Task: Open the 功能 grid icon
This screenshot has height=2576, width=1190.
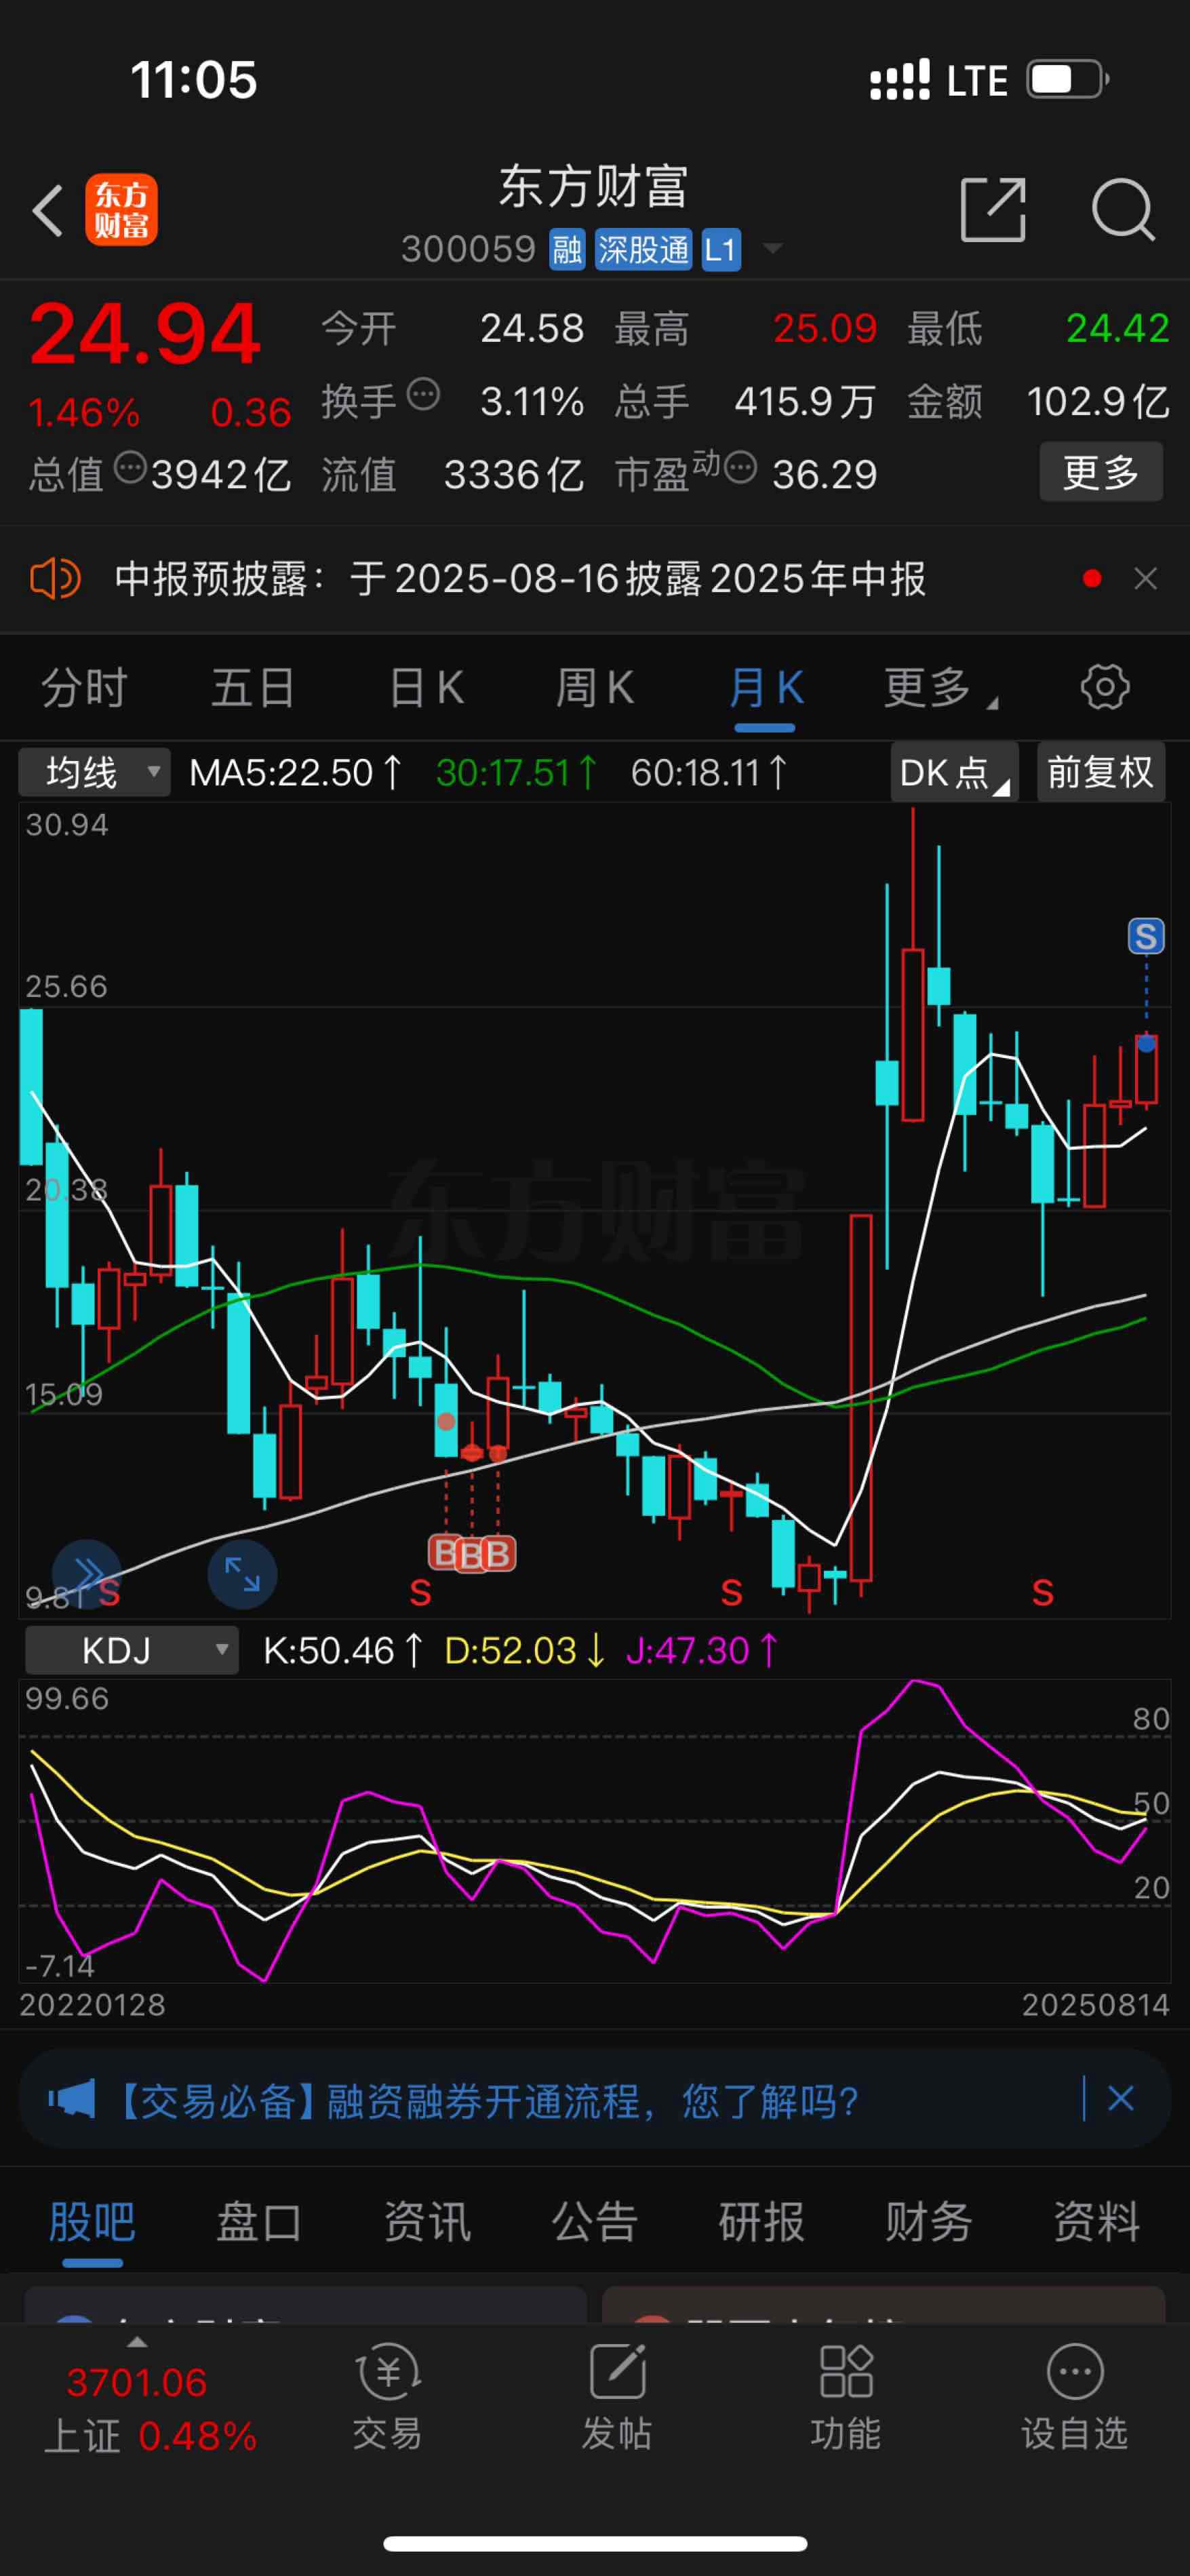Action: (846, 2371)
